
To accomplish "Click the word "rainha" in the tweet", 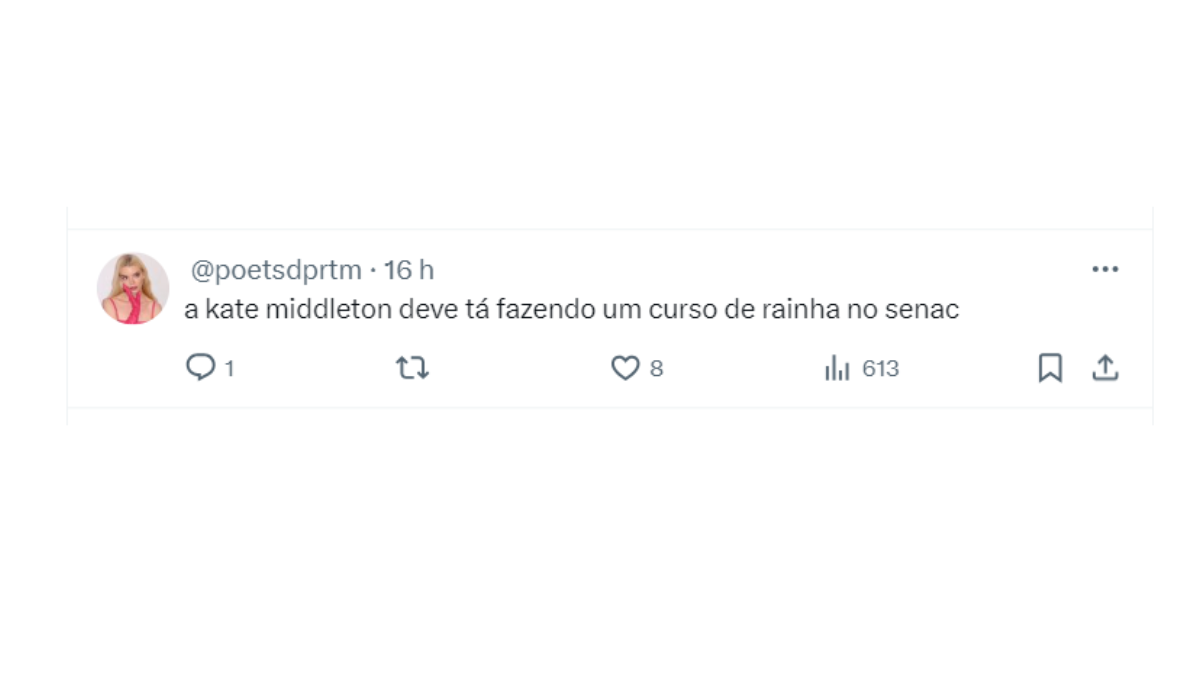I will (x=802, y=310).
